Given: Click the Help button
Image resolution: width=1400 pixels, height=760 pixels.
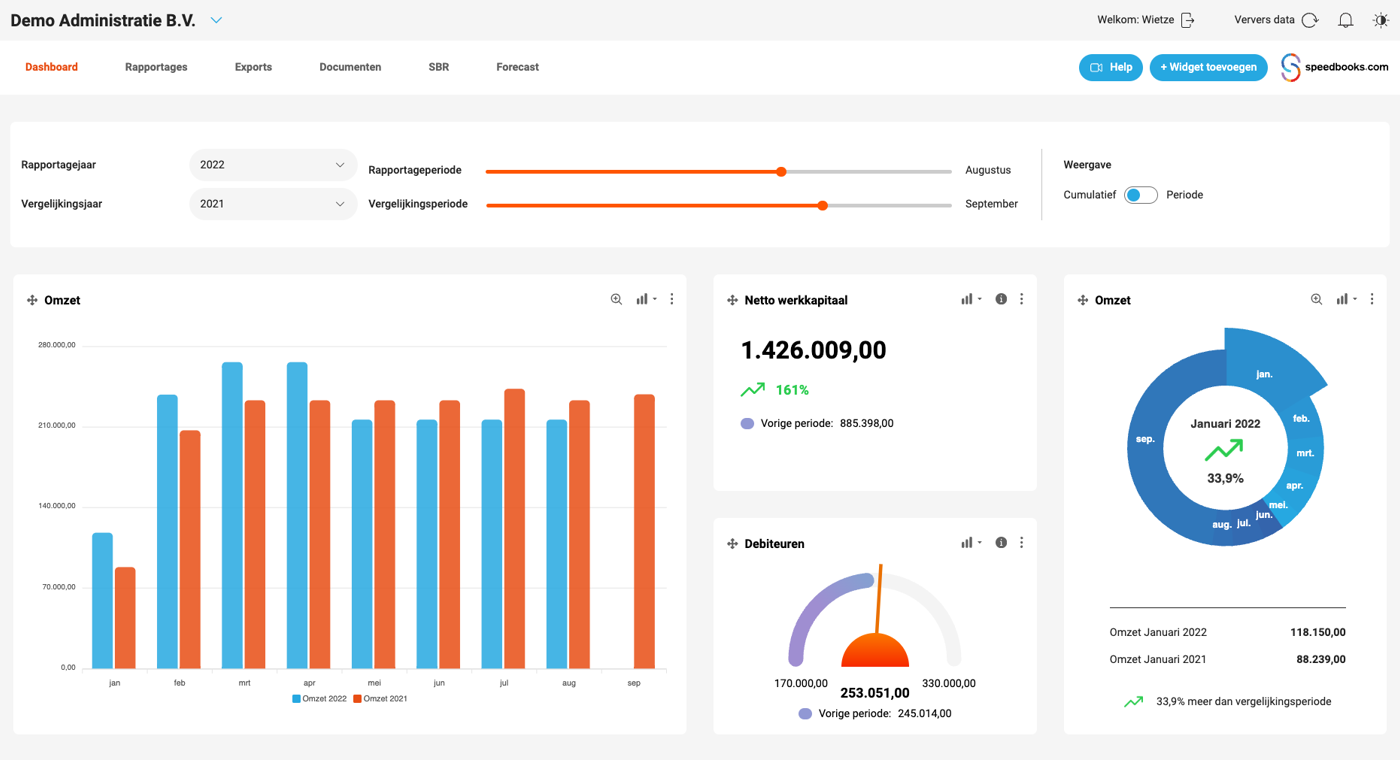Looking at the screenshot, I should pyautogui.click(x=1110, y=67).
